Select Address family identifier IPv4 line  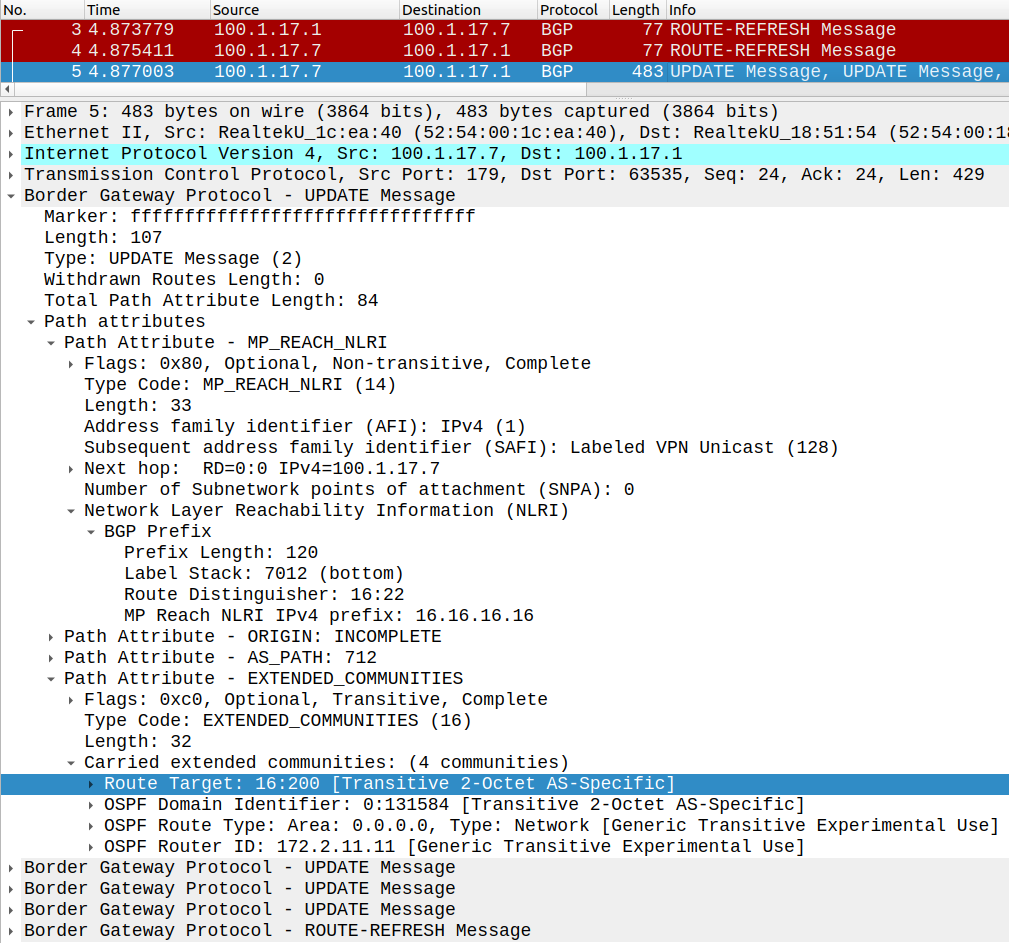[x=305, y=427]
